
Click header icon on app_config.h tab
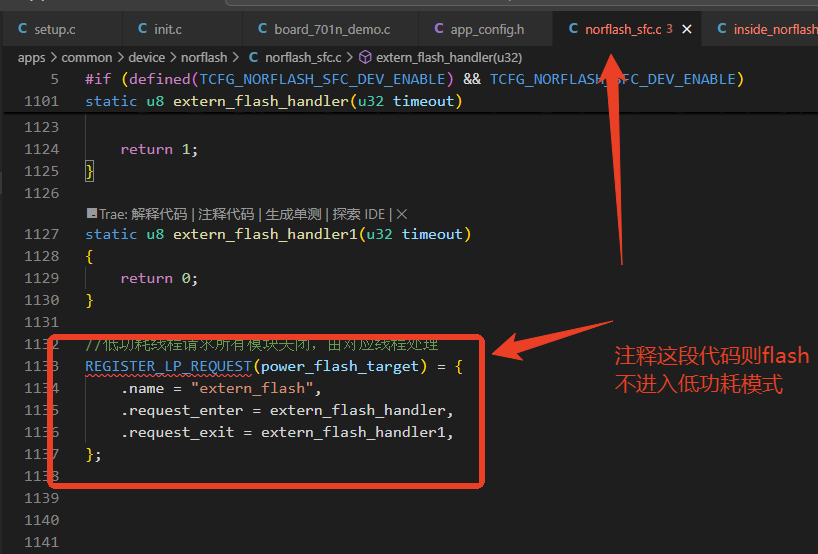pyautogui.click(x=439, y=29)
